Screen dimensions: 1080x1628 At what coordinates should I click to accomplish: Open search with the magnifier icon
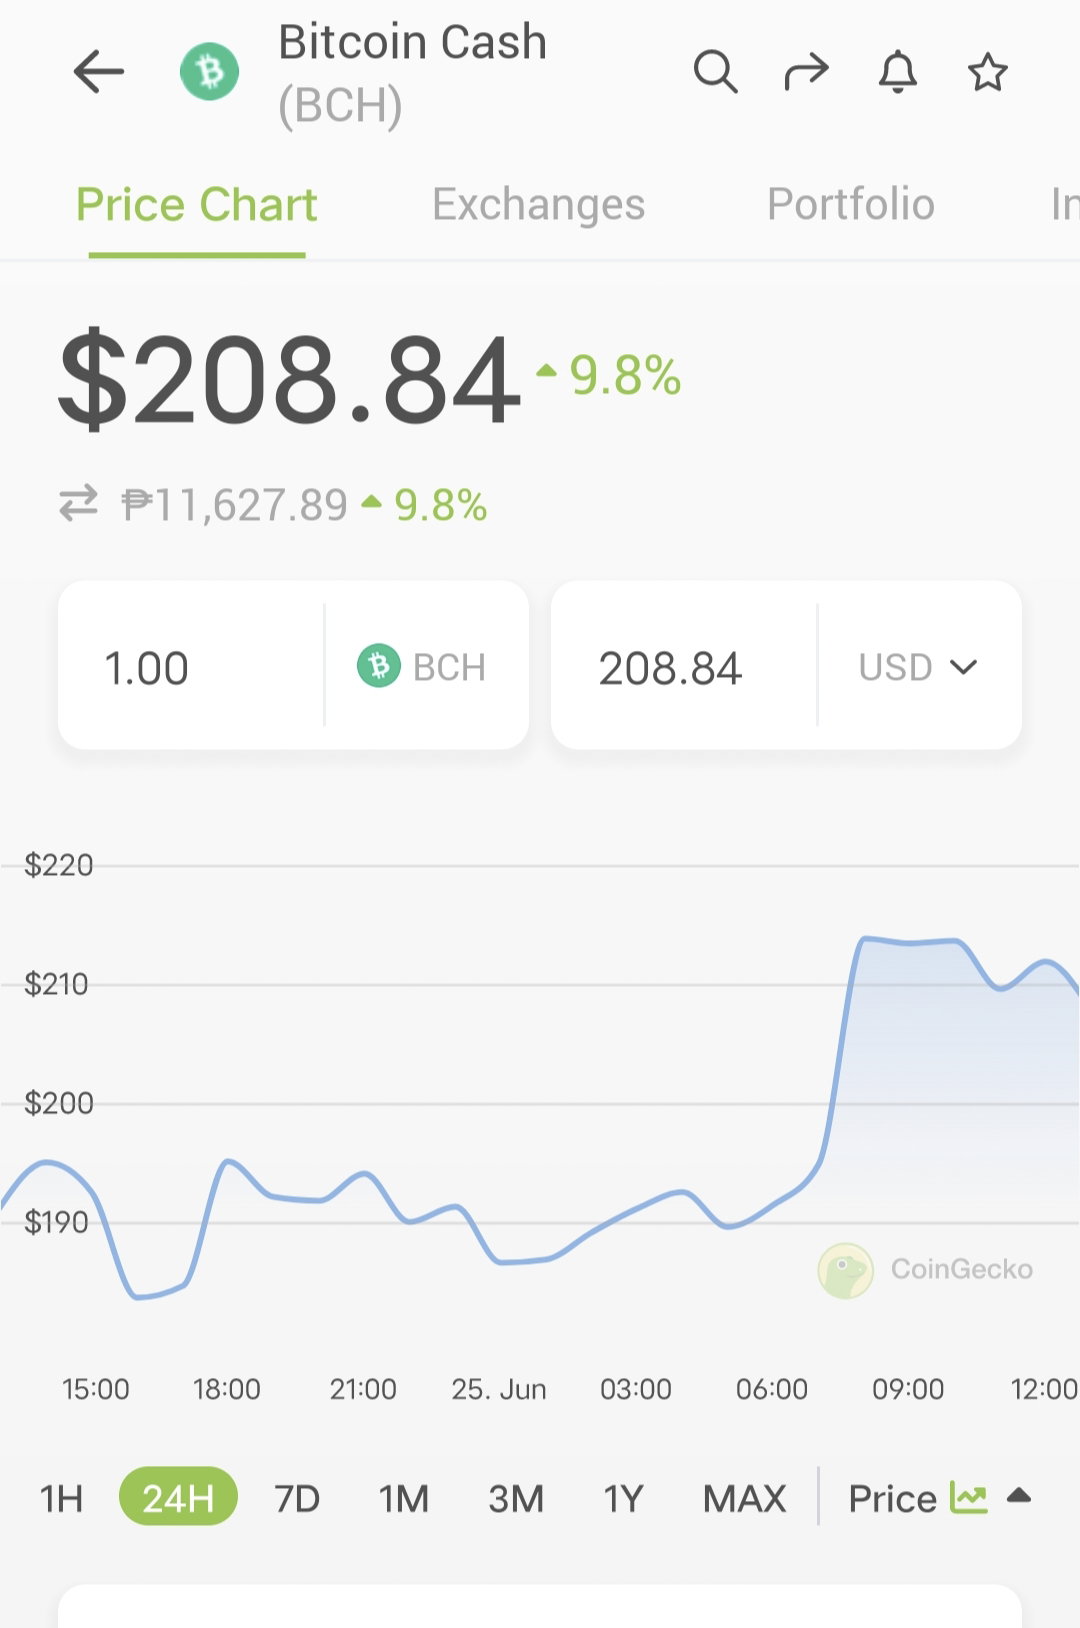pos(716,72)
